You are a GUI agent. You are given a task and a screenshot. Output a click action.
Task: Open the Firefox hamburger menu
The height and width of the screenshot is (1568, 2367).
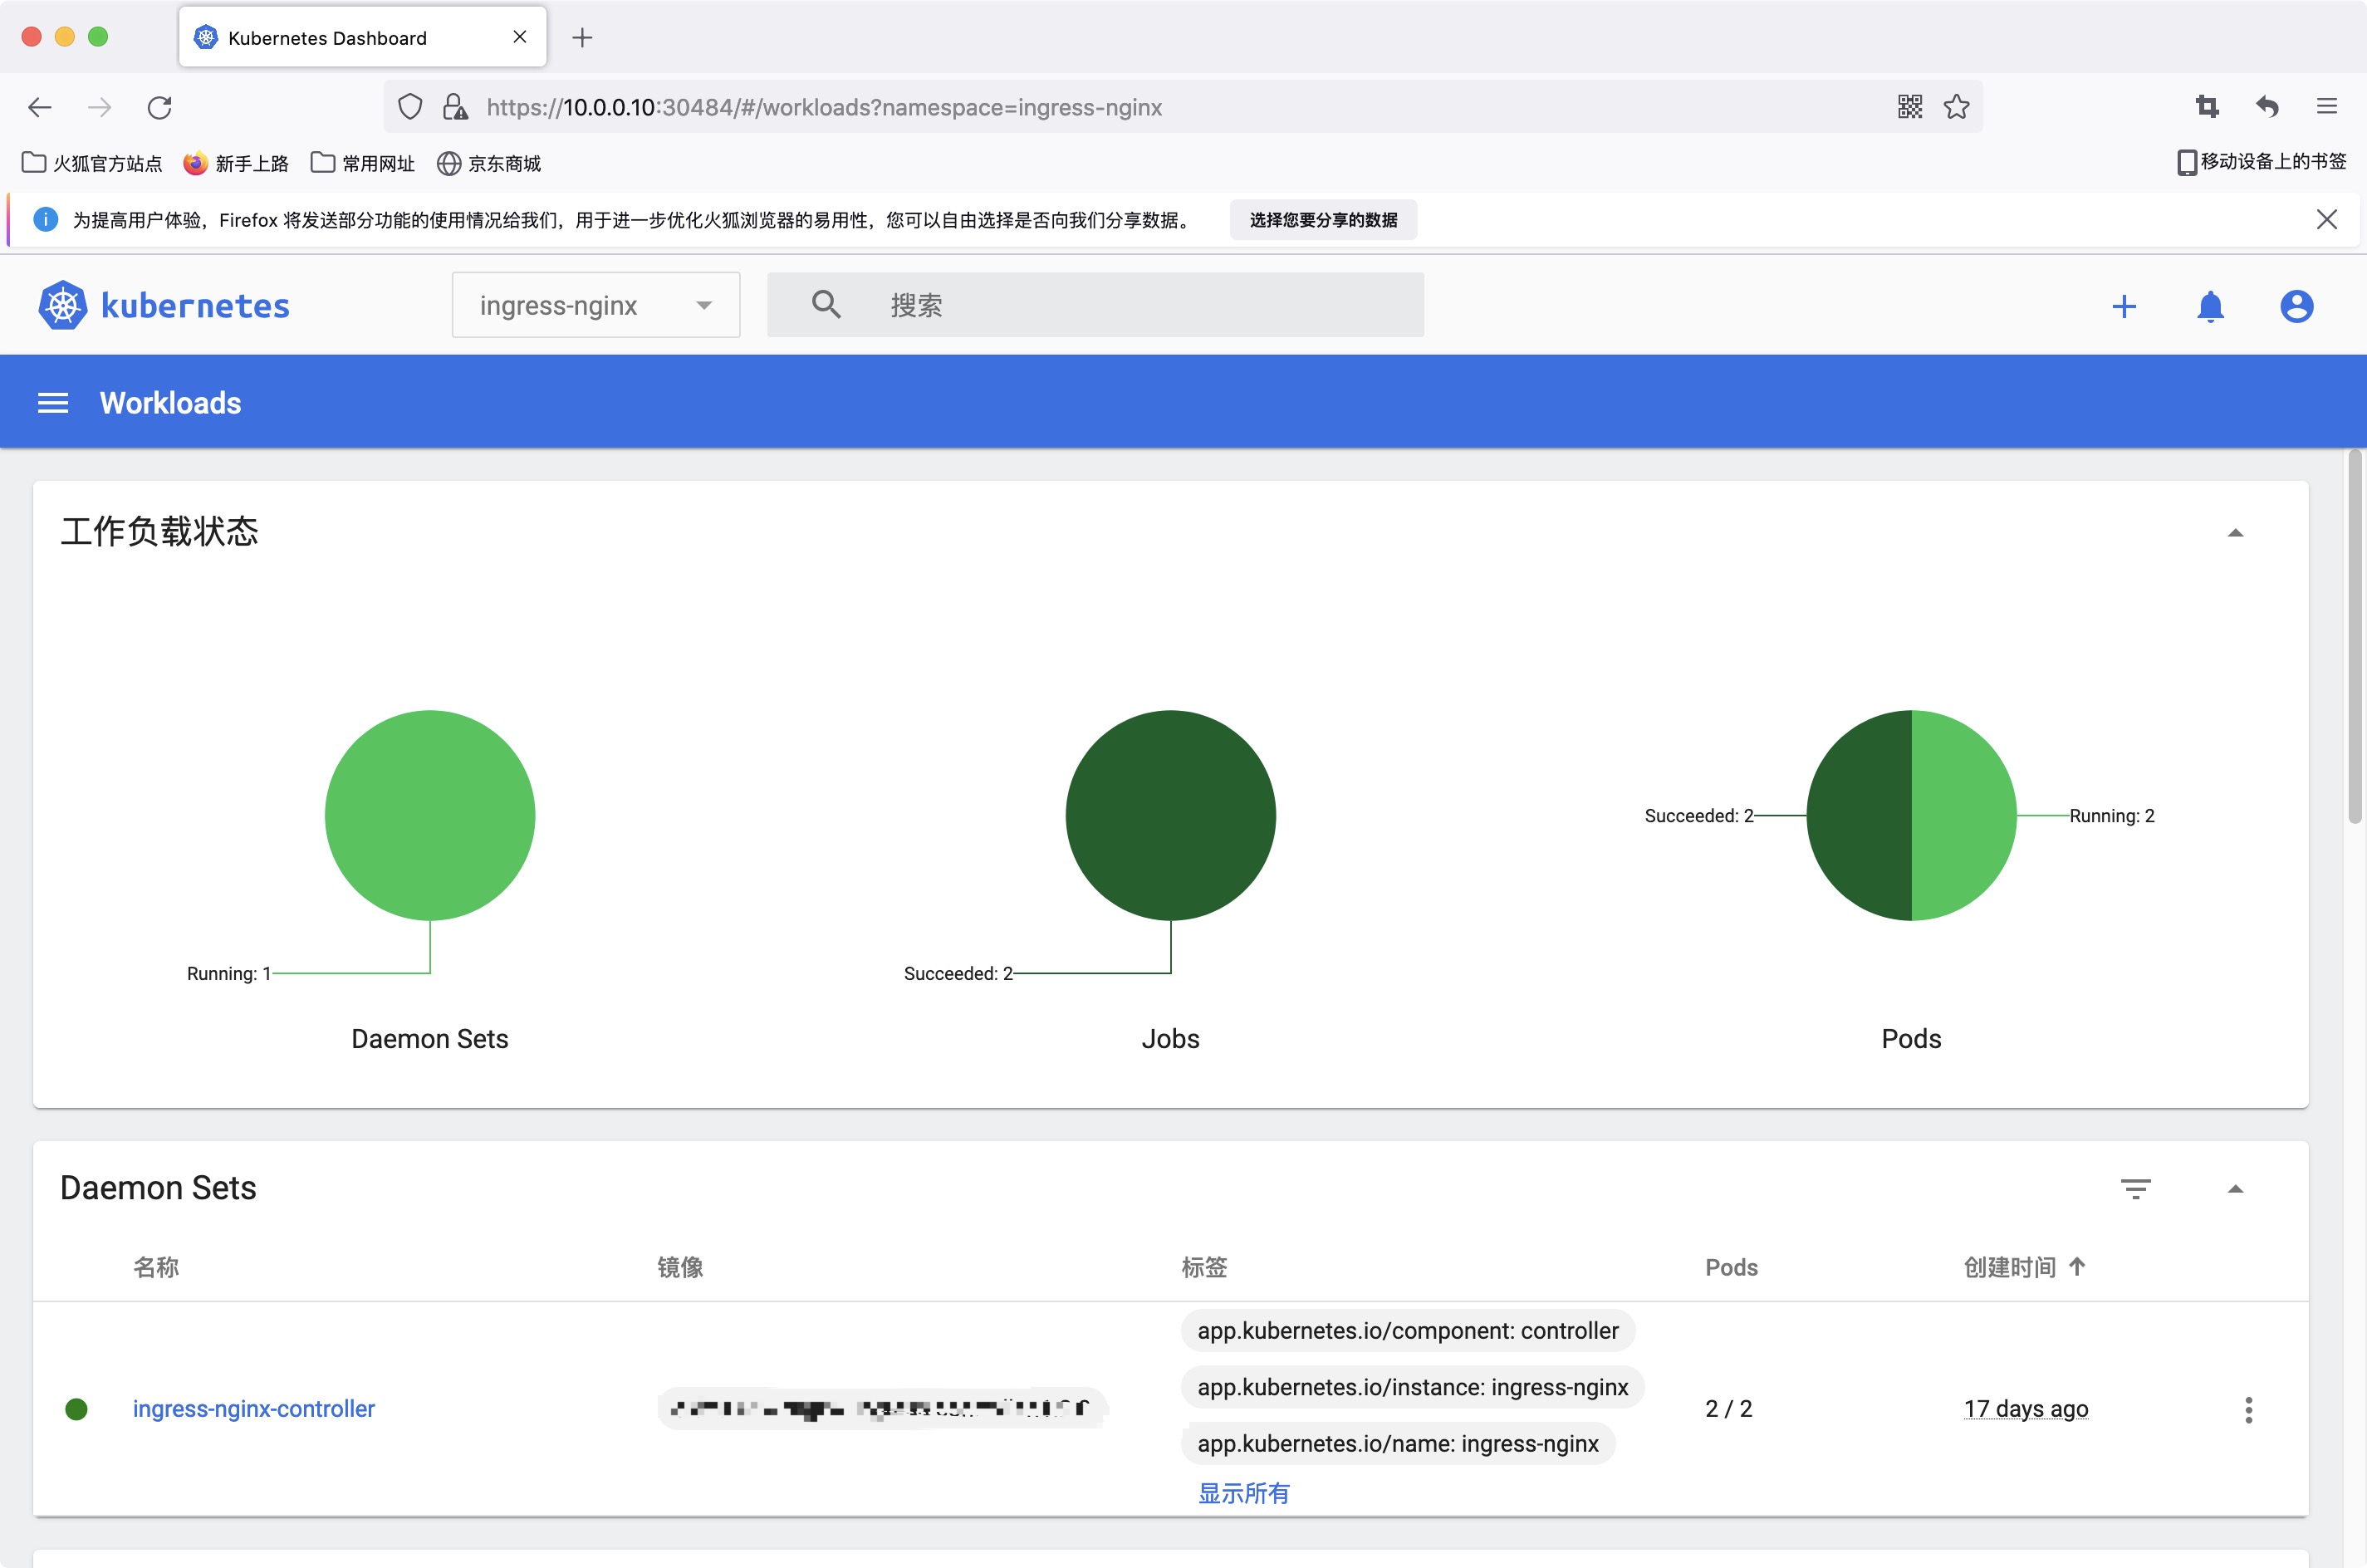point(2327,106)
